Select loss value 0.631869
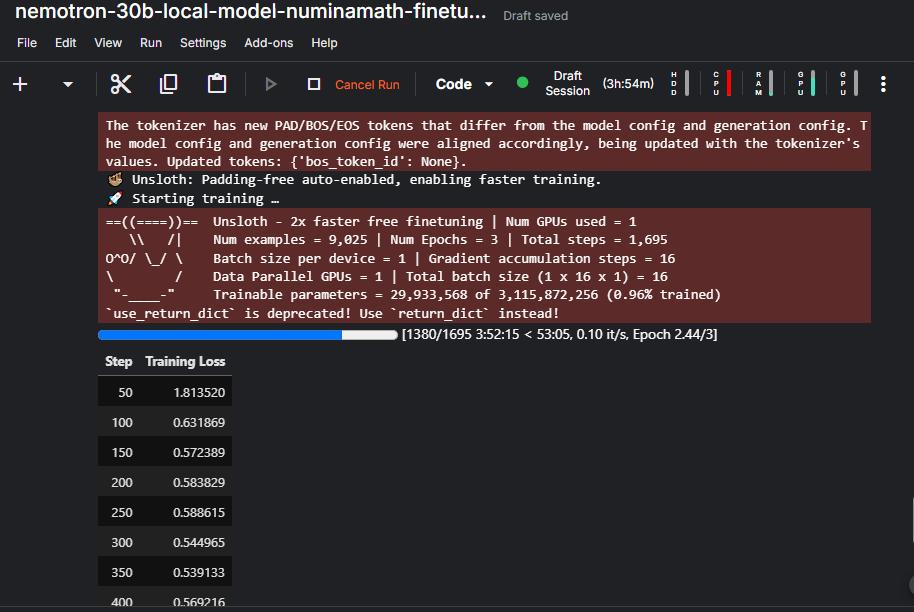 tap(199, 423)
